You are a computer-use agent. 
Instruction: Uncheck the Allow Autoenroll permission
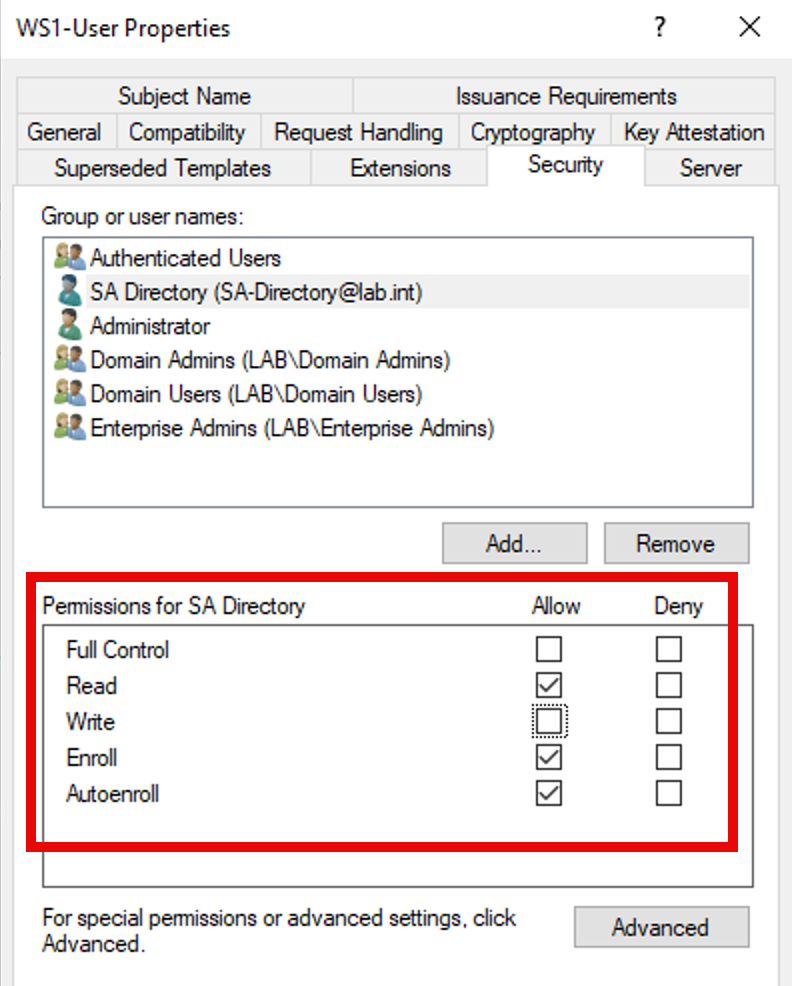point(549,793)
